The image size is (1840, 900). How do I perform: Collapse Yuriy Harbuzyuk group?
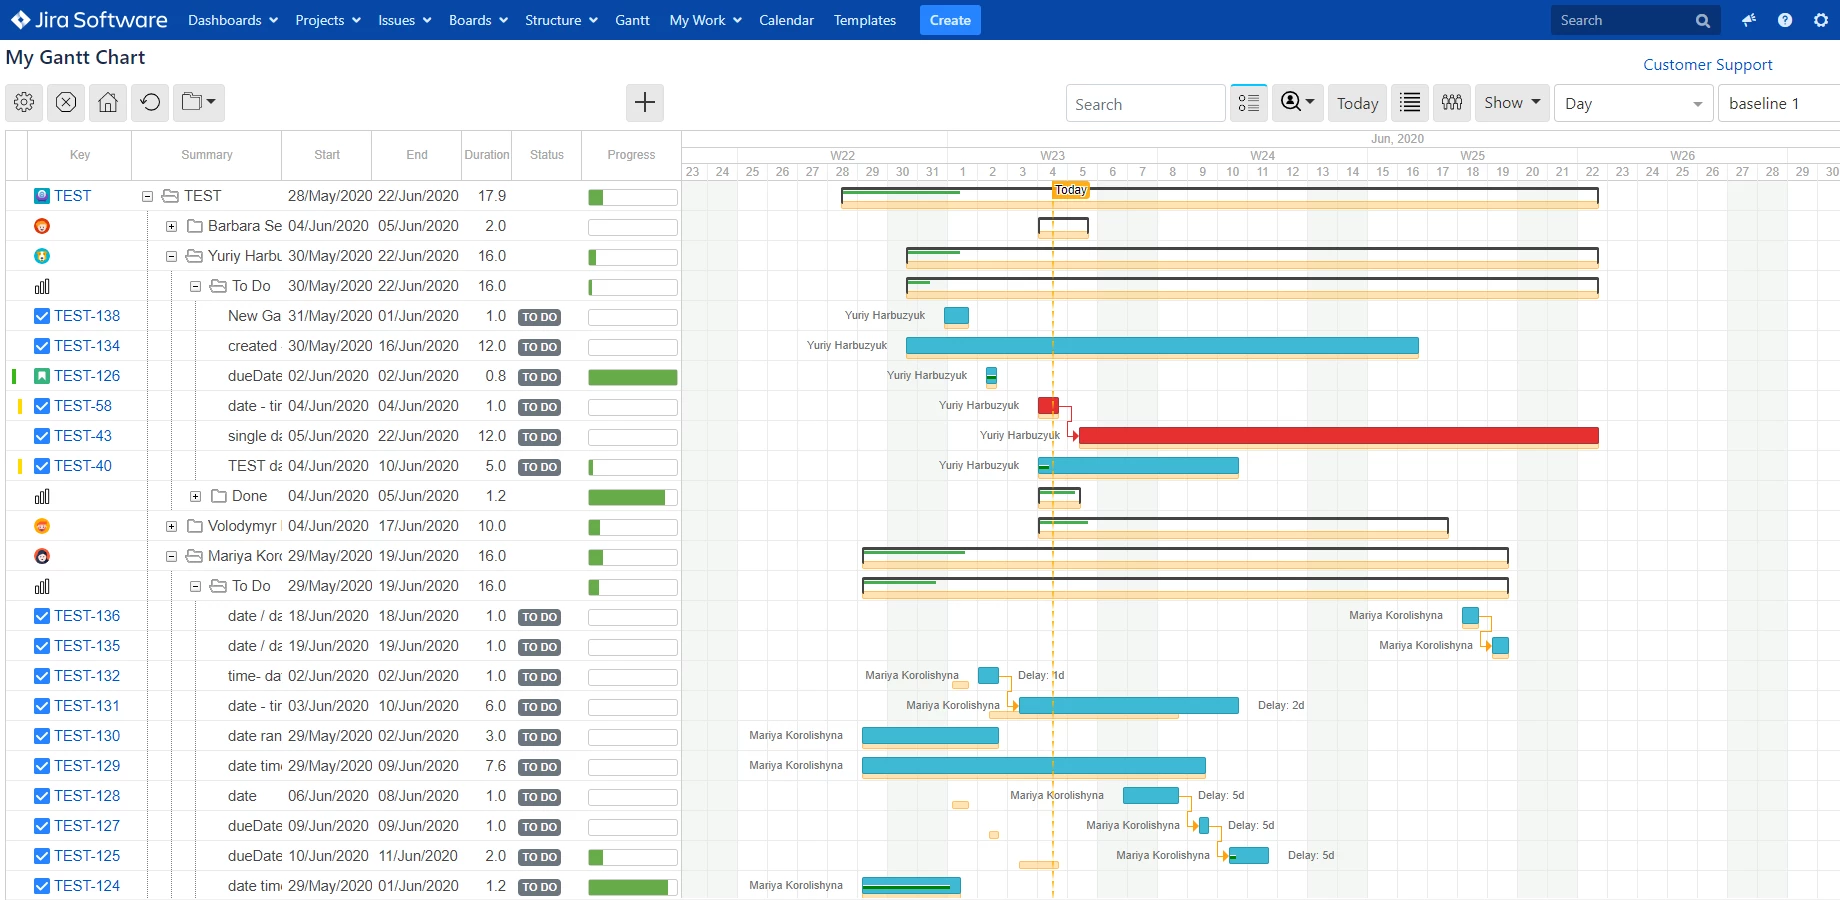(171, 257)
